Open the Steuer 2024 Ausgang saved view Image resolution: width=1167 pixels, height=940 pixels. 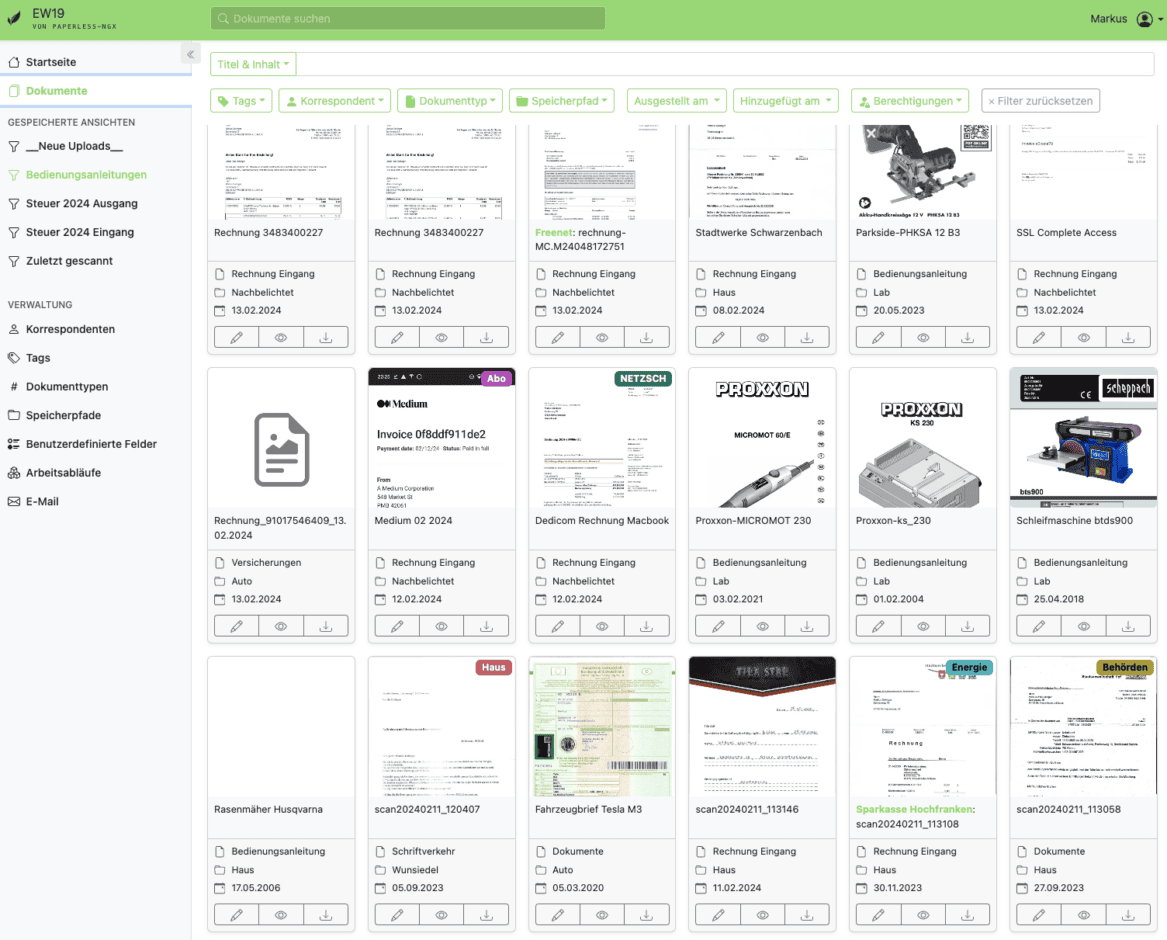81,204
